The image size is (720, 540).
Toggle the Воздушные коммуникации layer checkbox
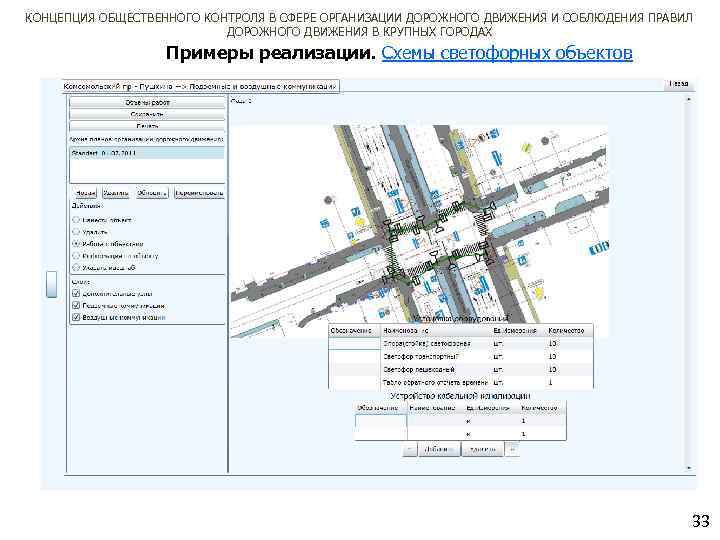pyautogui.click(x=76, y=317)
